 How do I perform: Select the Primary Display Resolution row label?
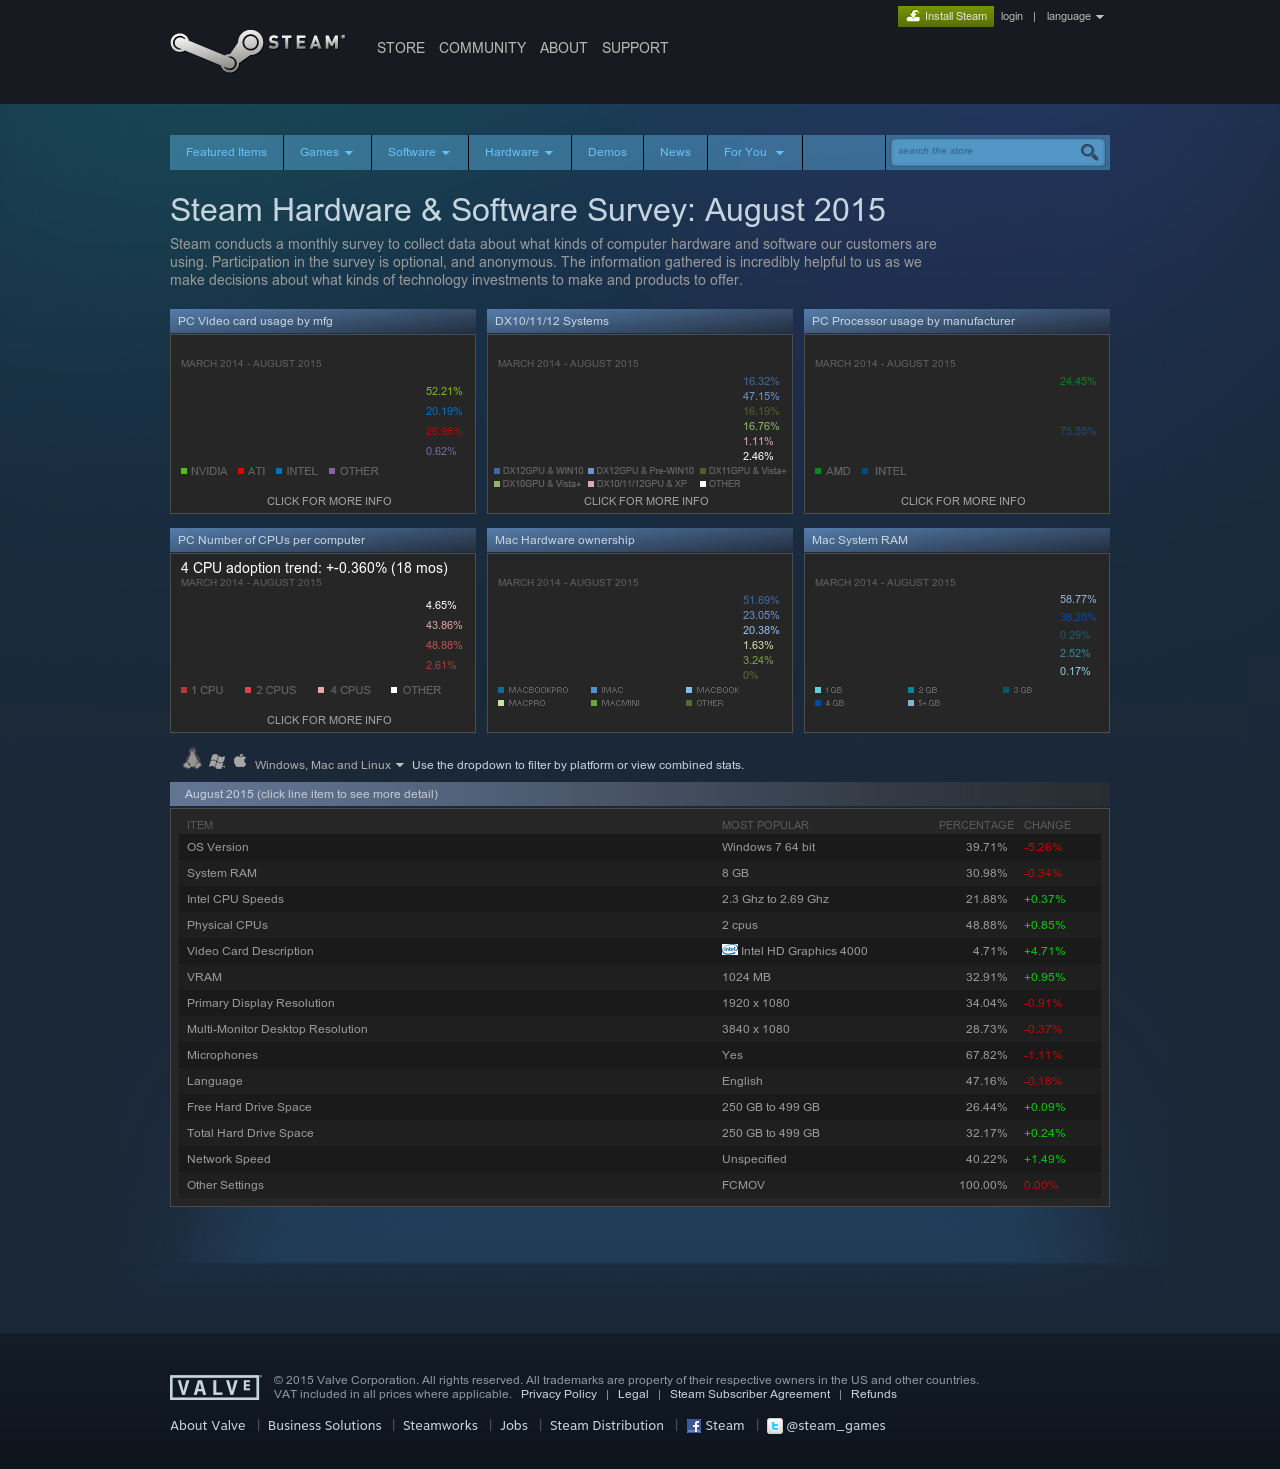click(261, 1003)
